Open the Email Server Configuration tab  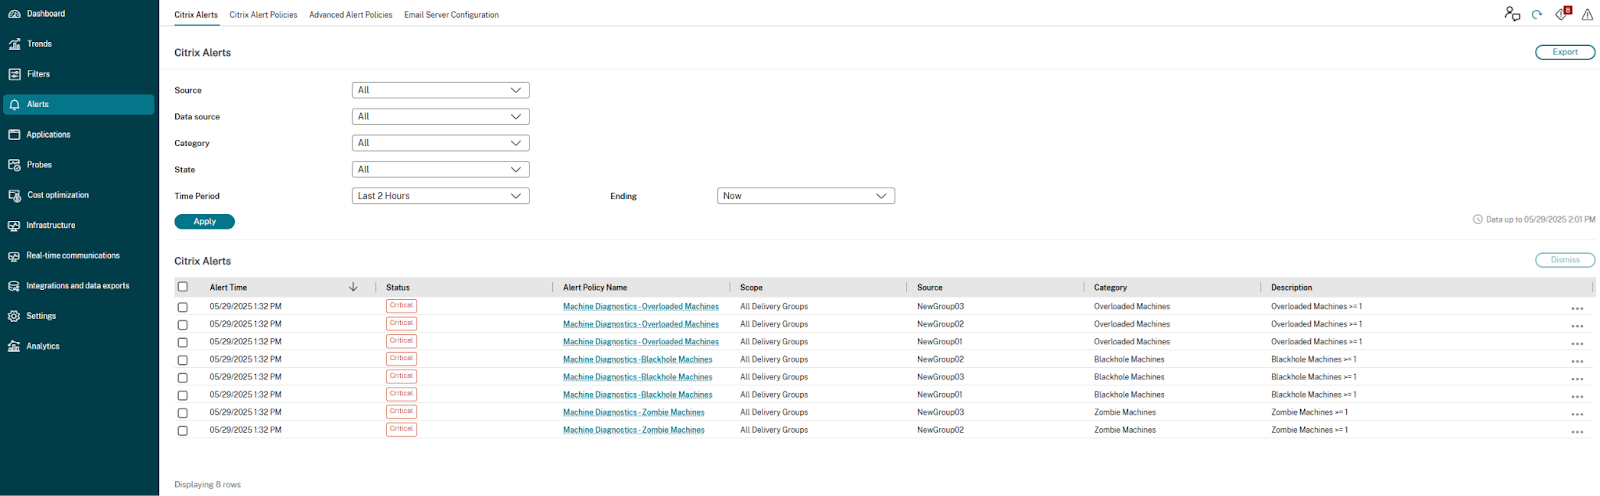click(x=451, y=15)
